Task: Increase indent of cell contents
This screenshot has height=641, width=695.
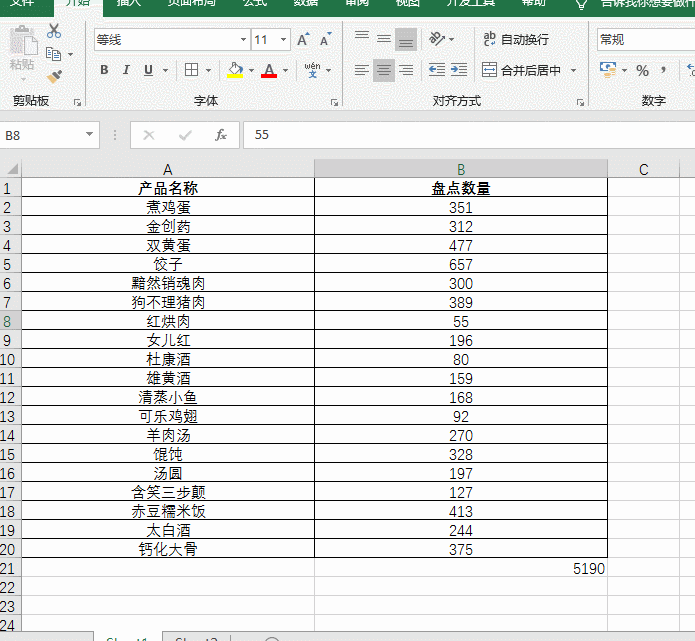Action: pyautogui.click(x=459, y=70)
